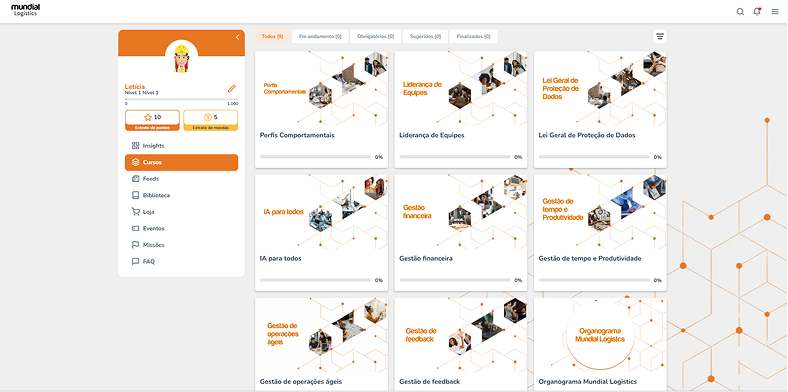This screenshot has height=392, width=788.
Task: Click the Gestão financeira course title
Action: 426,258
